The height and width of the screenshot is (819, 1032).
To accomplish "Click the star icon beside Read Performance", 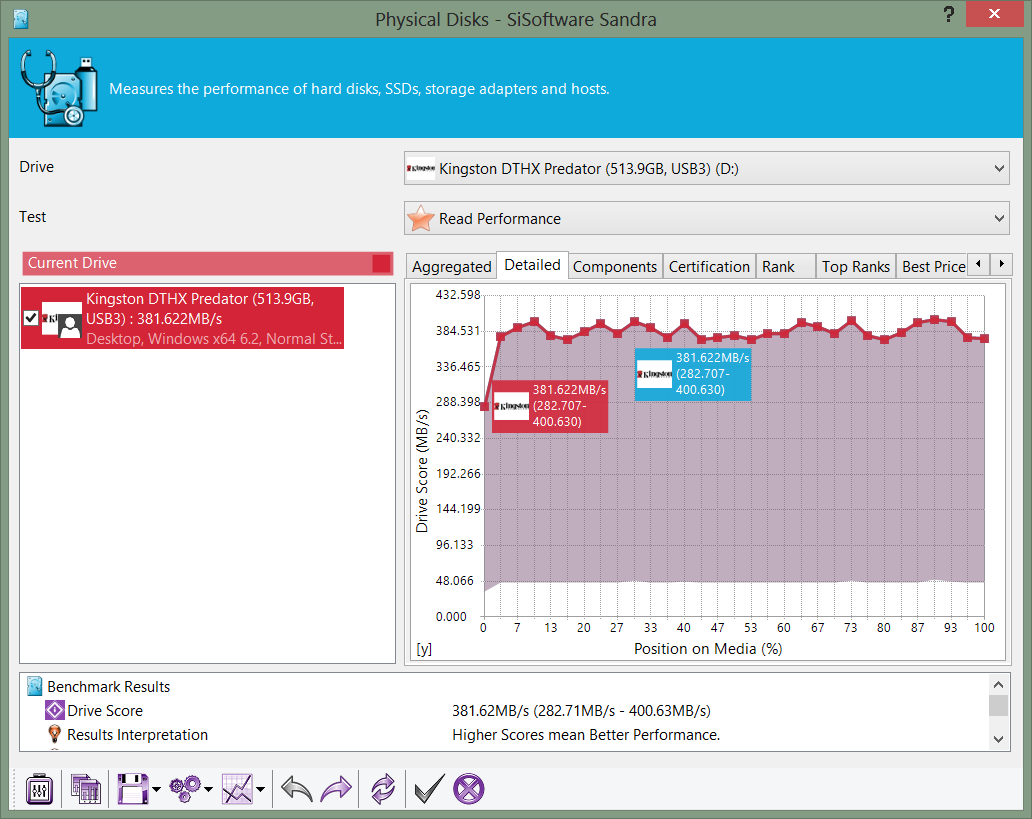I will coord(421,219).
